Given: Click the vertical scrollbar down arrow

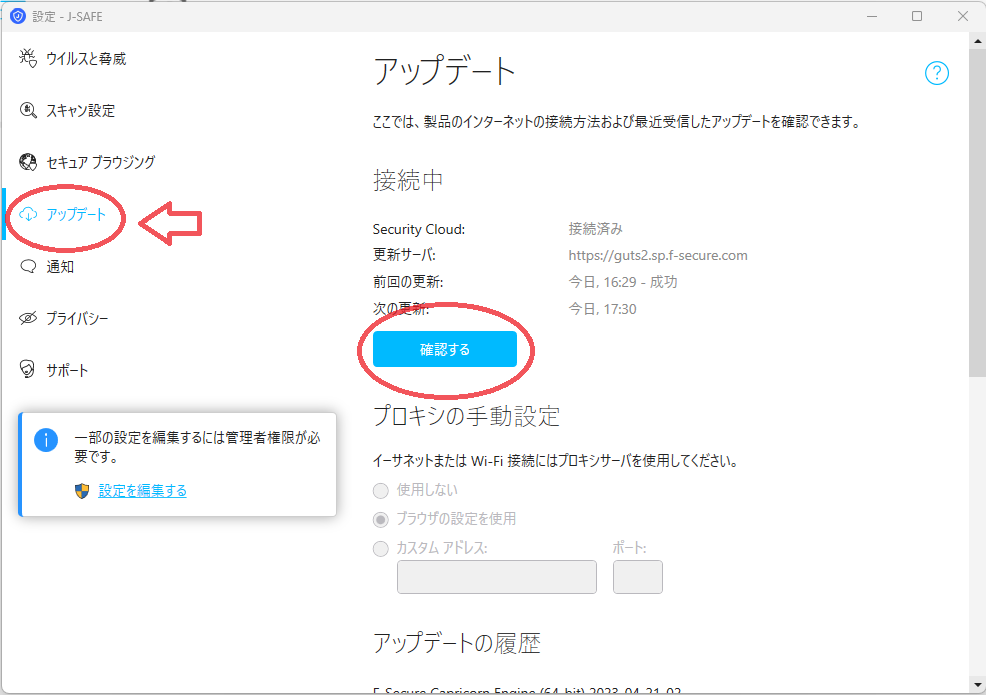Looking at the screenshot, I should tap(977, 685).
